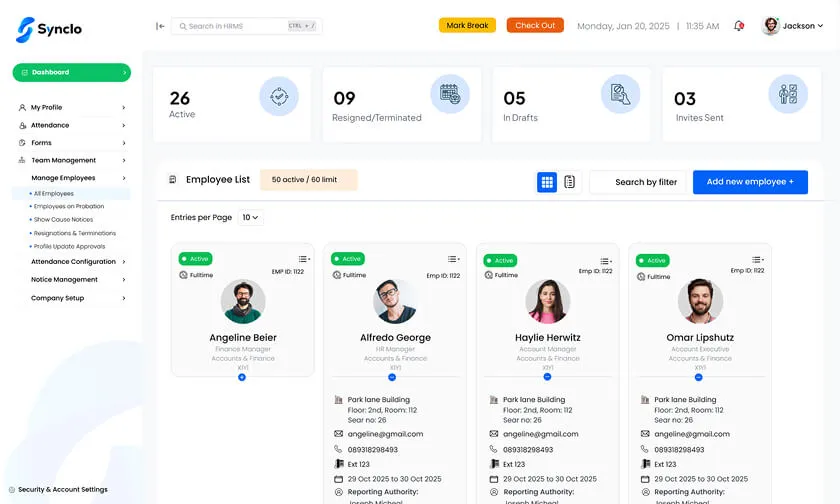The height and width of the screenshot is (504, 840).
Task: Click the Mark Break button
Action: click(x=467, y=26)
